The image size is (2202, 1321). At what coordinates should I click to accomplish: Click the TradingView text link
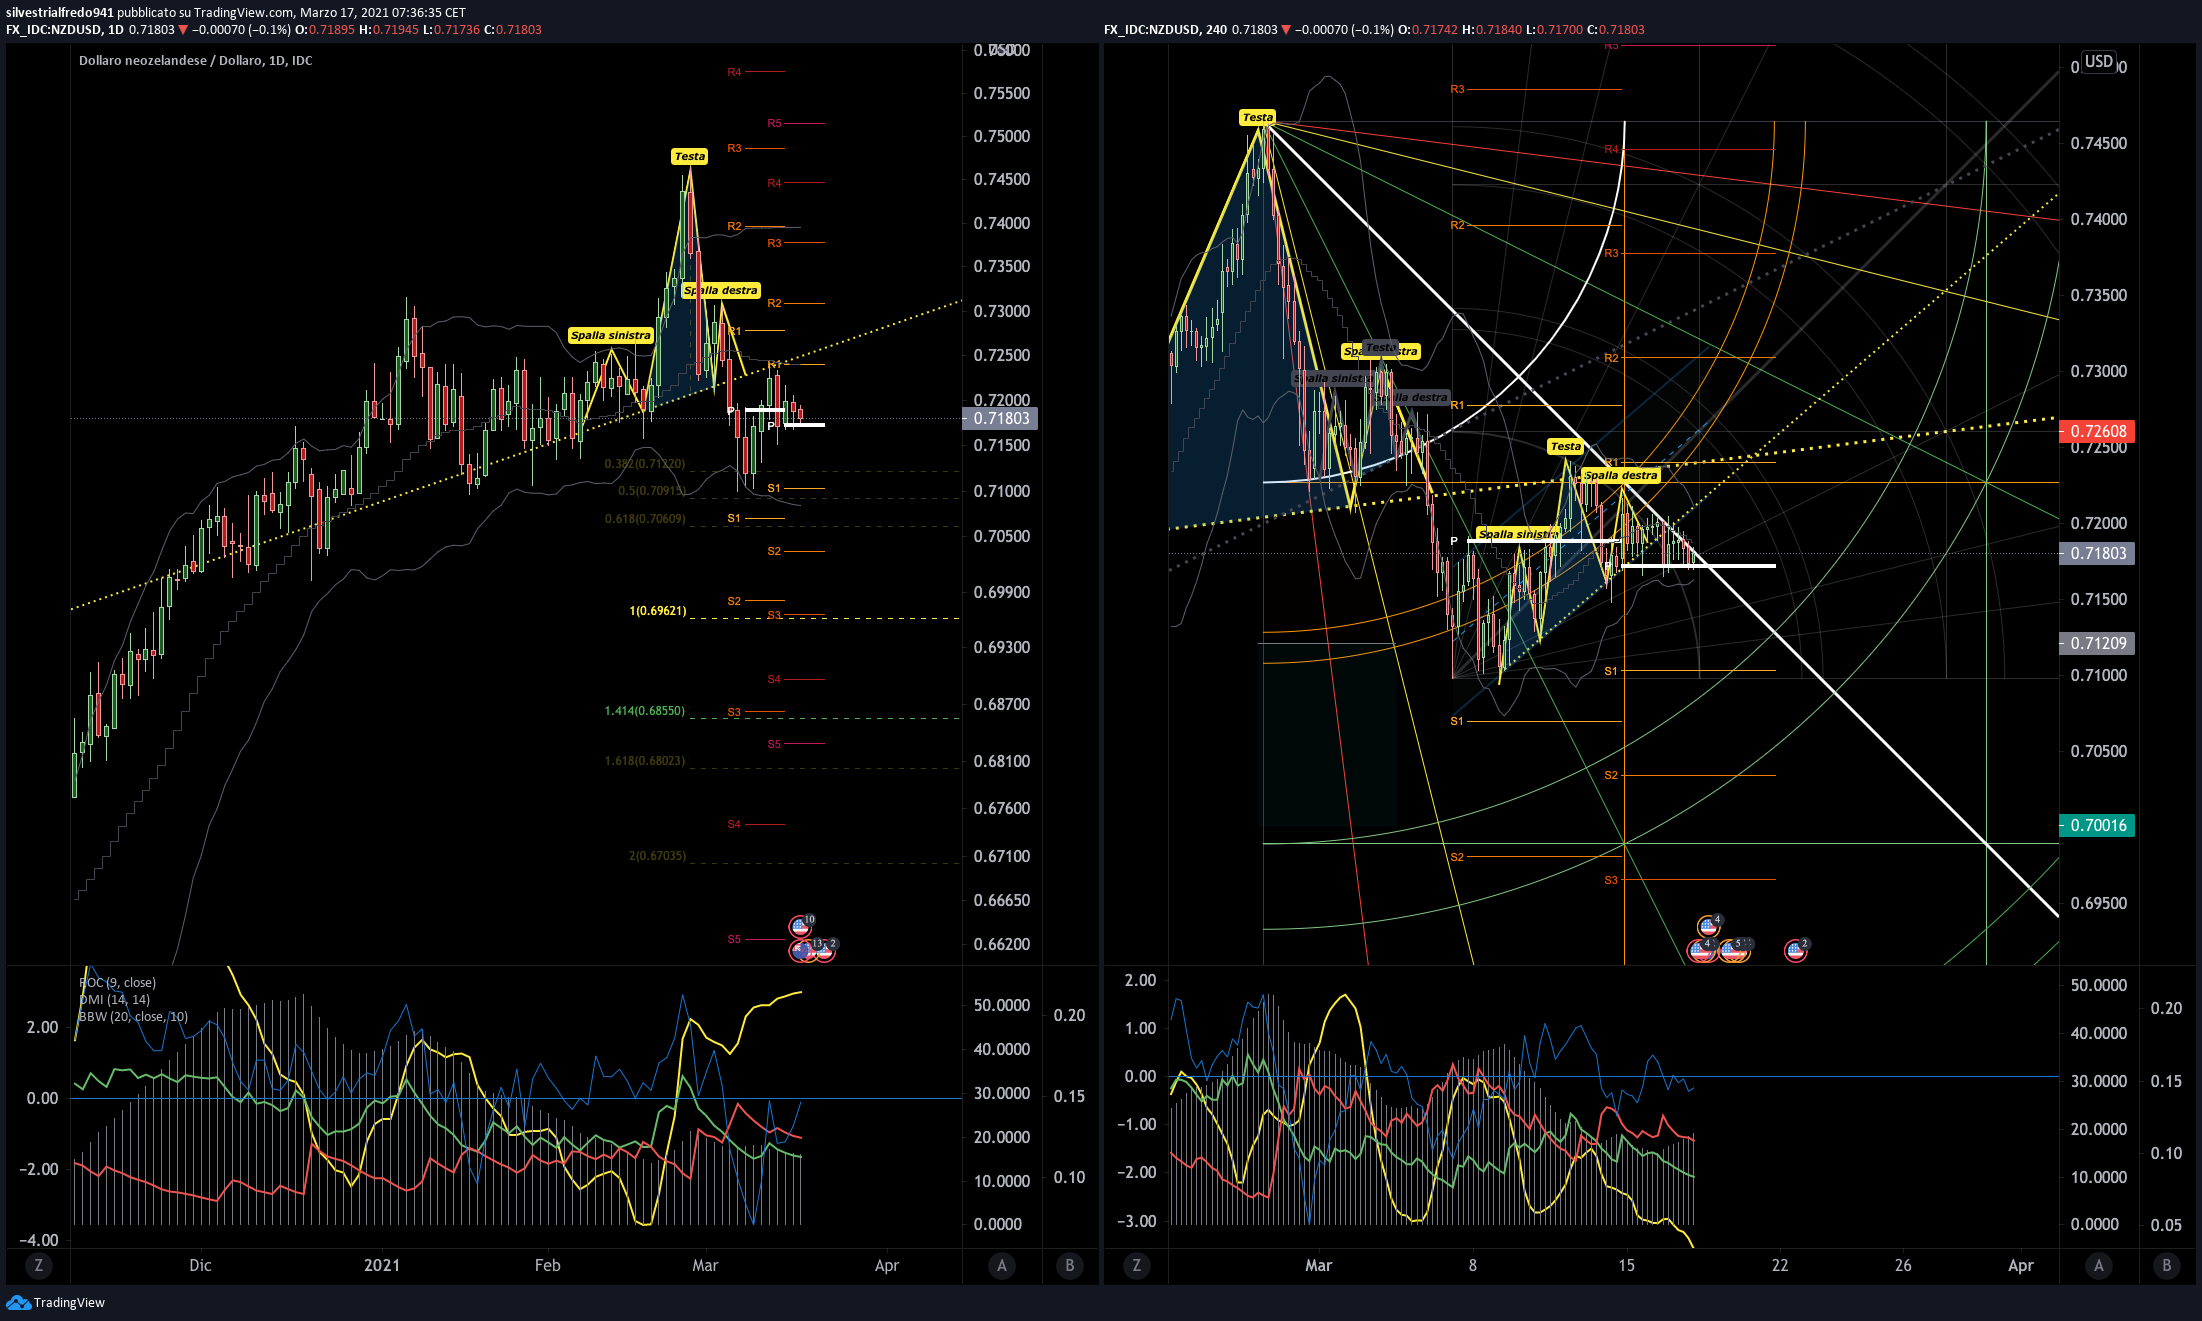coord(69,1302)
